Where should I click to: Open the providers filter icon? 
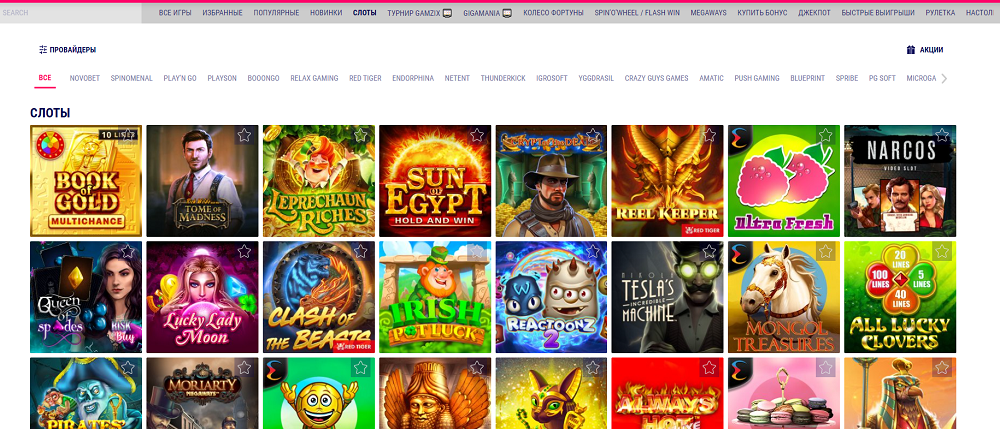pos(43,49)
